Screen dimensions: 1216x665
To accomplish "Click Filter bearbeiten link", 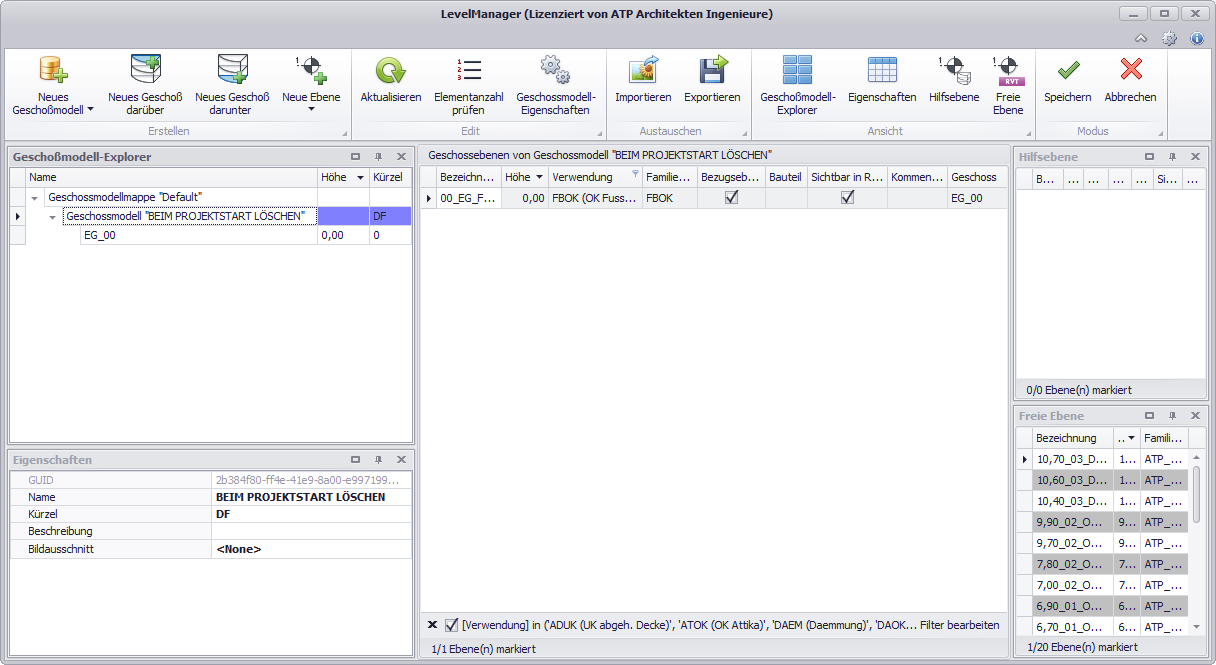I will [959, 625].
